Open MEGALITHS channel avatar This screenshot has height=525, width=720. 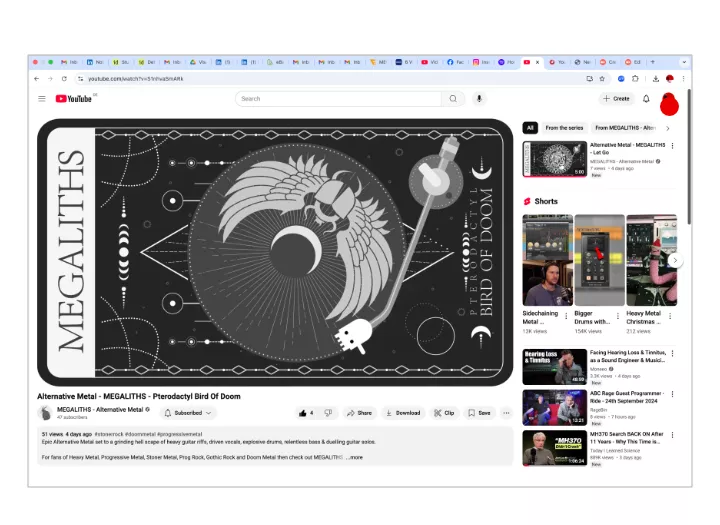45,413
